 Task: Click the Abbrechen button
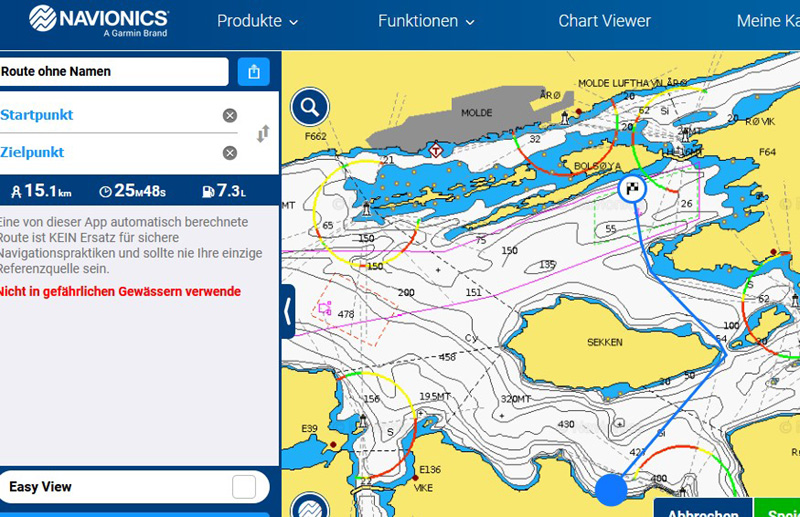coord(703,509)
